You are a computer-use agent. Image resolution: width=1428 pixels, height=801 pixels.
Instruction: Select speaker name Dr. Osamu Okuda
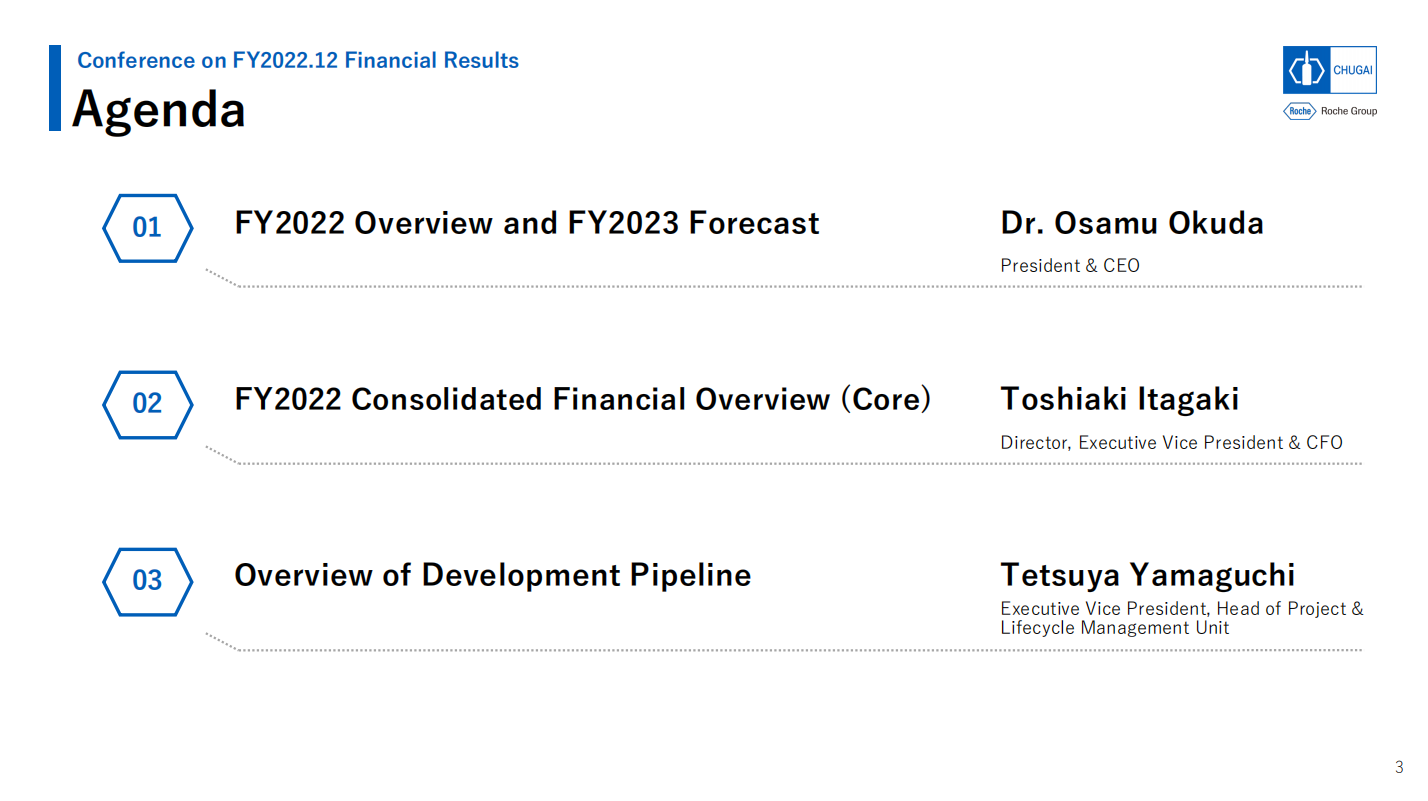(x=1132, y=222)
